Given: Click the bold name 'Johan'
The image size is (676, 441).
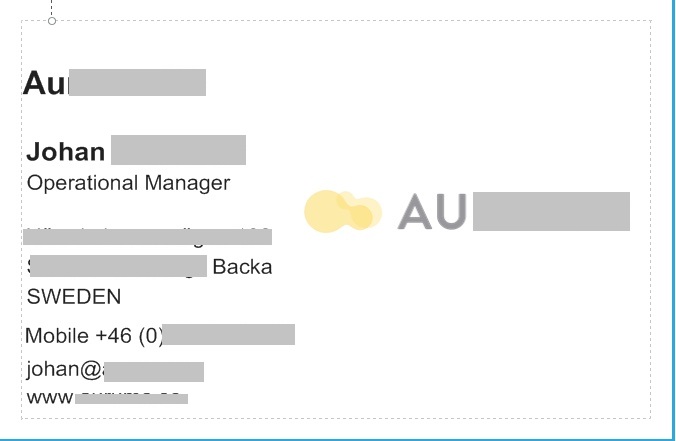Looking at the screenshot, I should tap(66, 152).
